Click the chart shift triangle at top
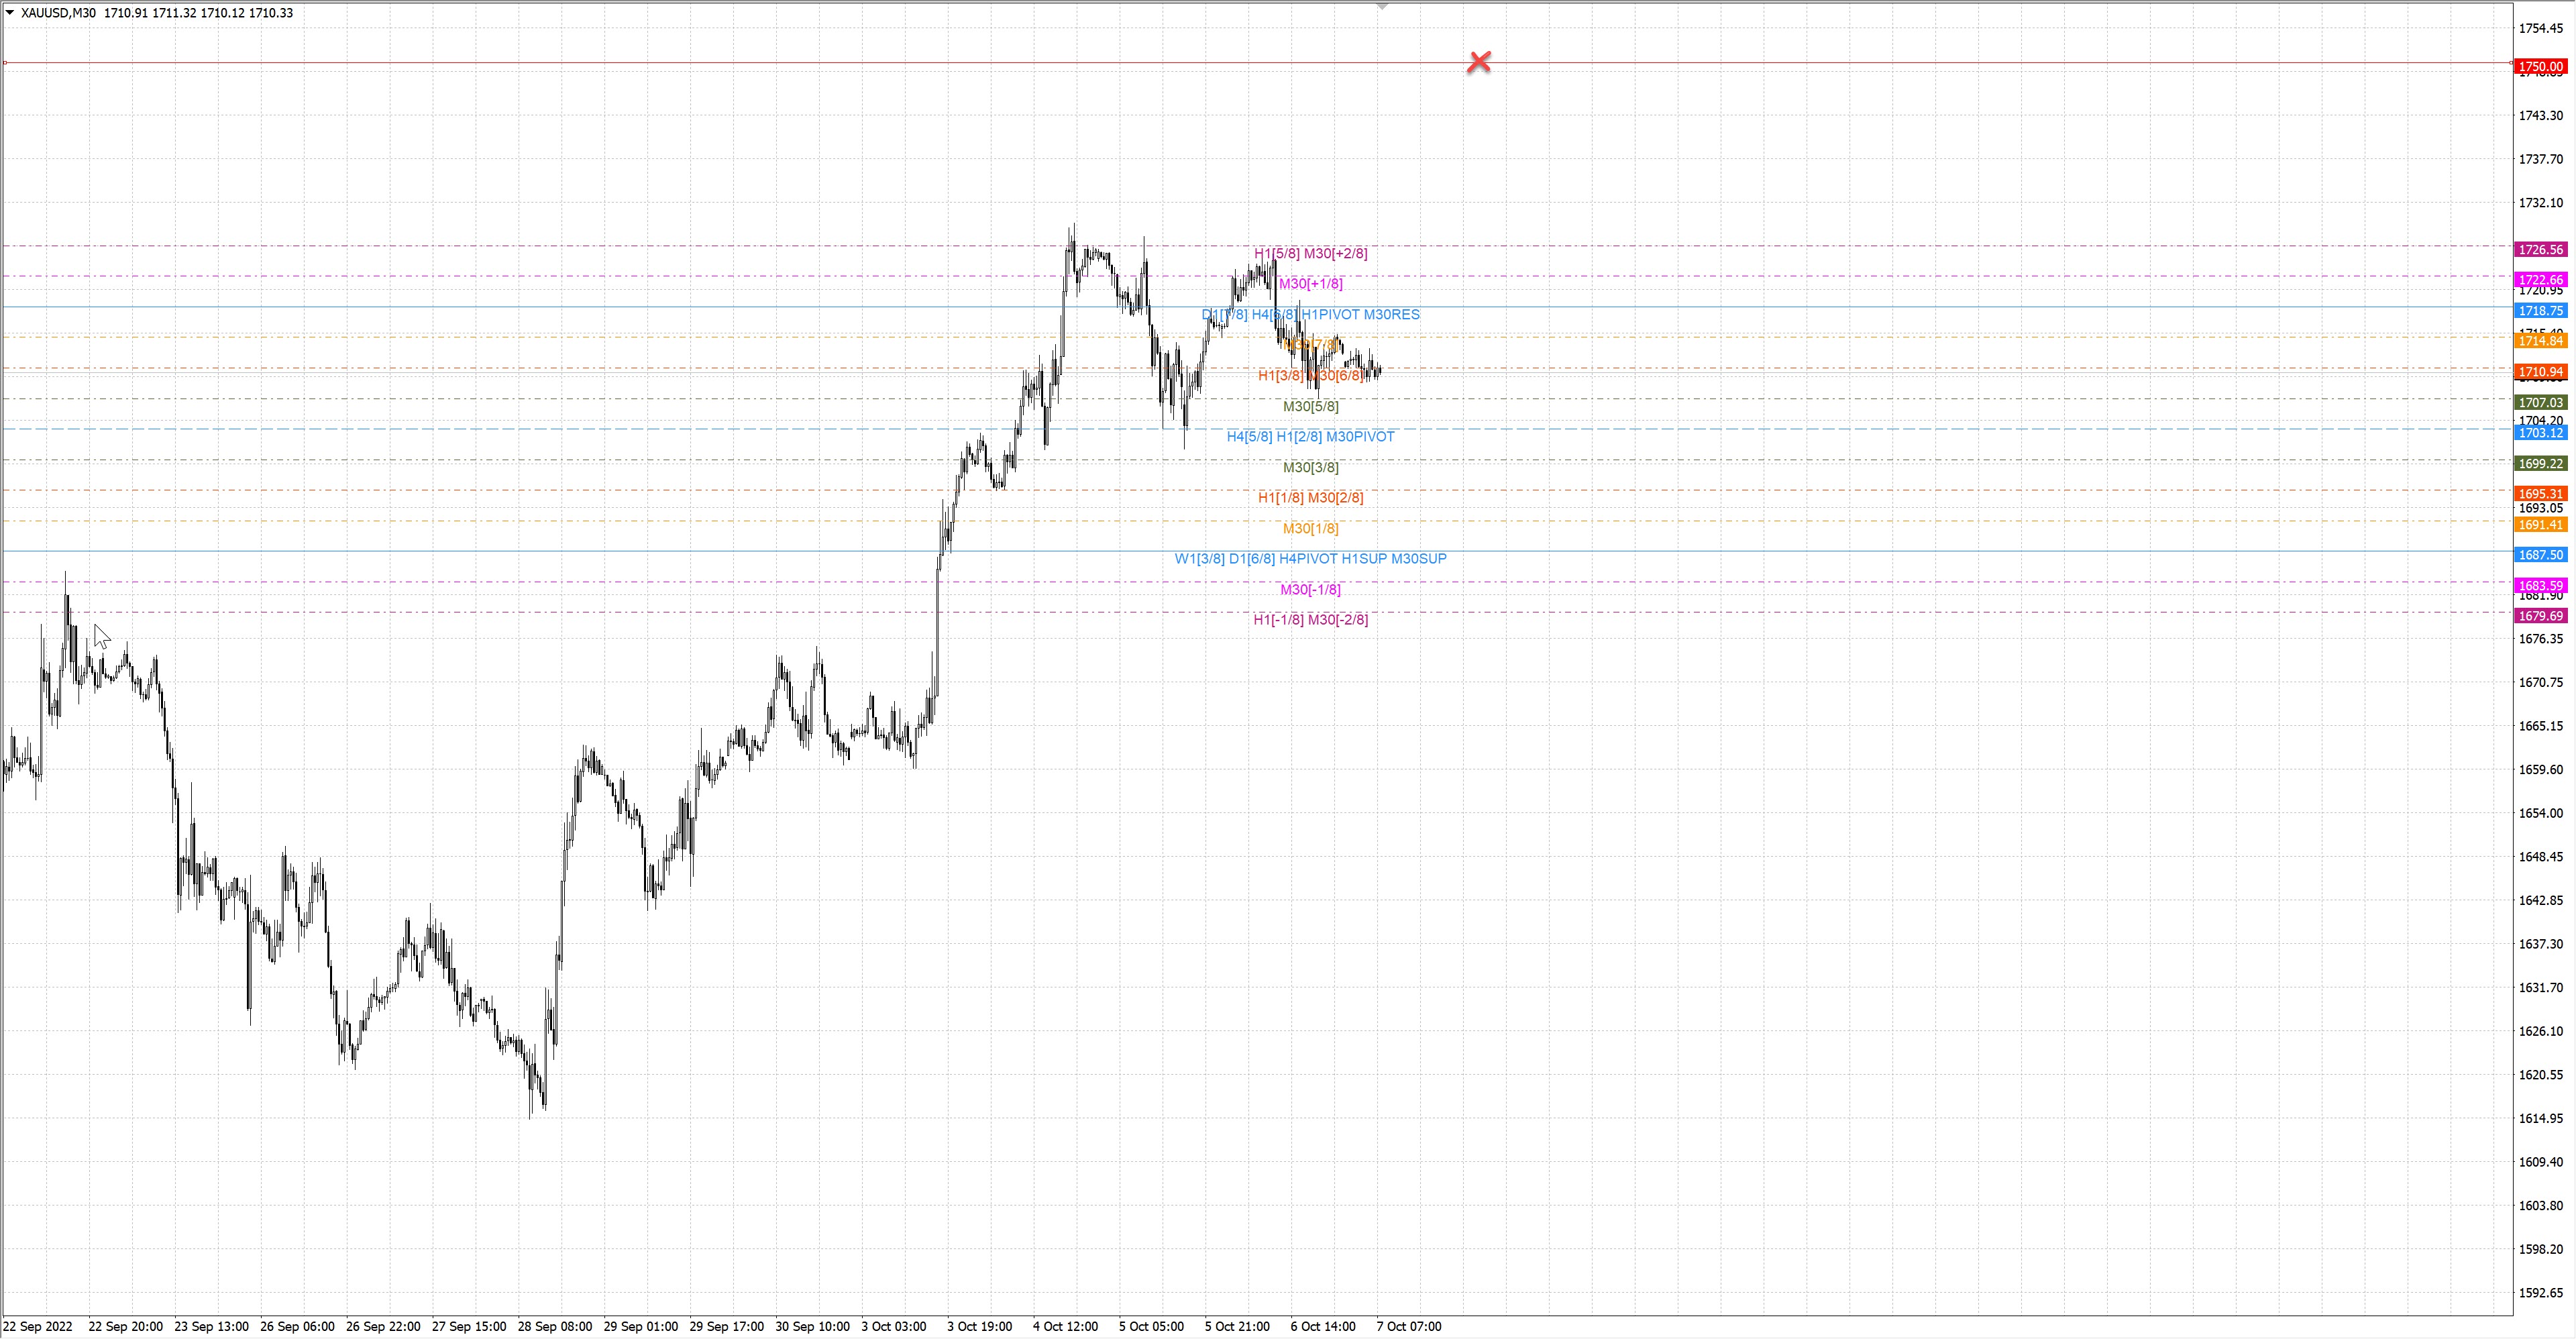The height and width of the screenshot is (1339, 2576). click(1382, 6)
